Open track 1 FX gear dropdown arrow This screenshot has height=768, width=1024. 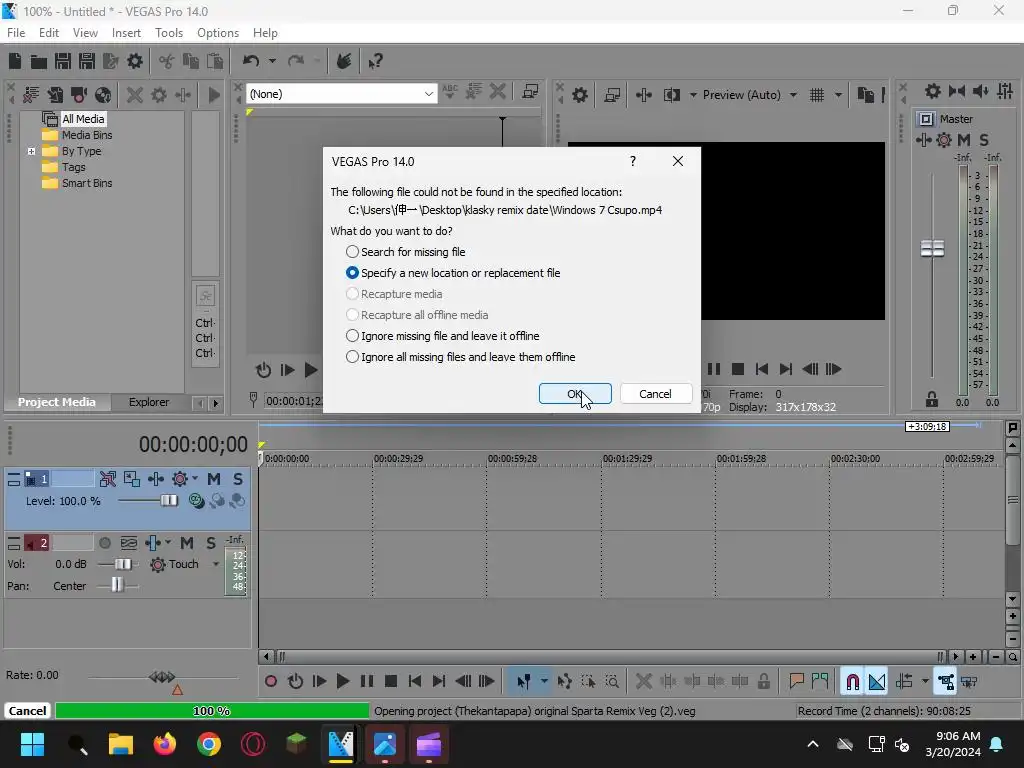tap(195, 479)
